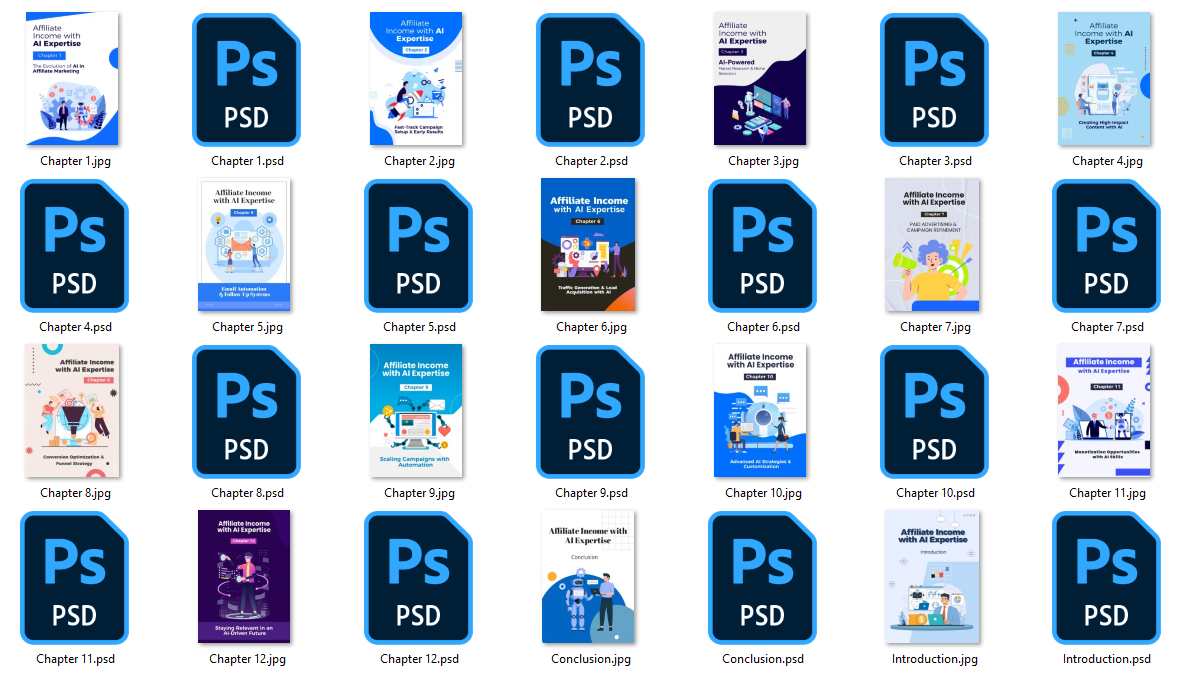Click the Chapter 2.psd file icon
Screen dimensions: 1187x689
click(x=590, y=80)
